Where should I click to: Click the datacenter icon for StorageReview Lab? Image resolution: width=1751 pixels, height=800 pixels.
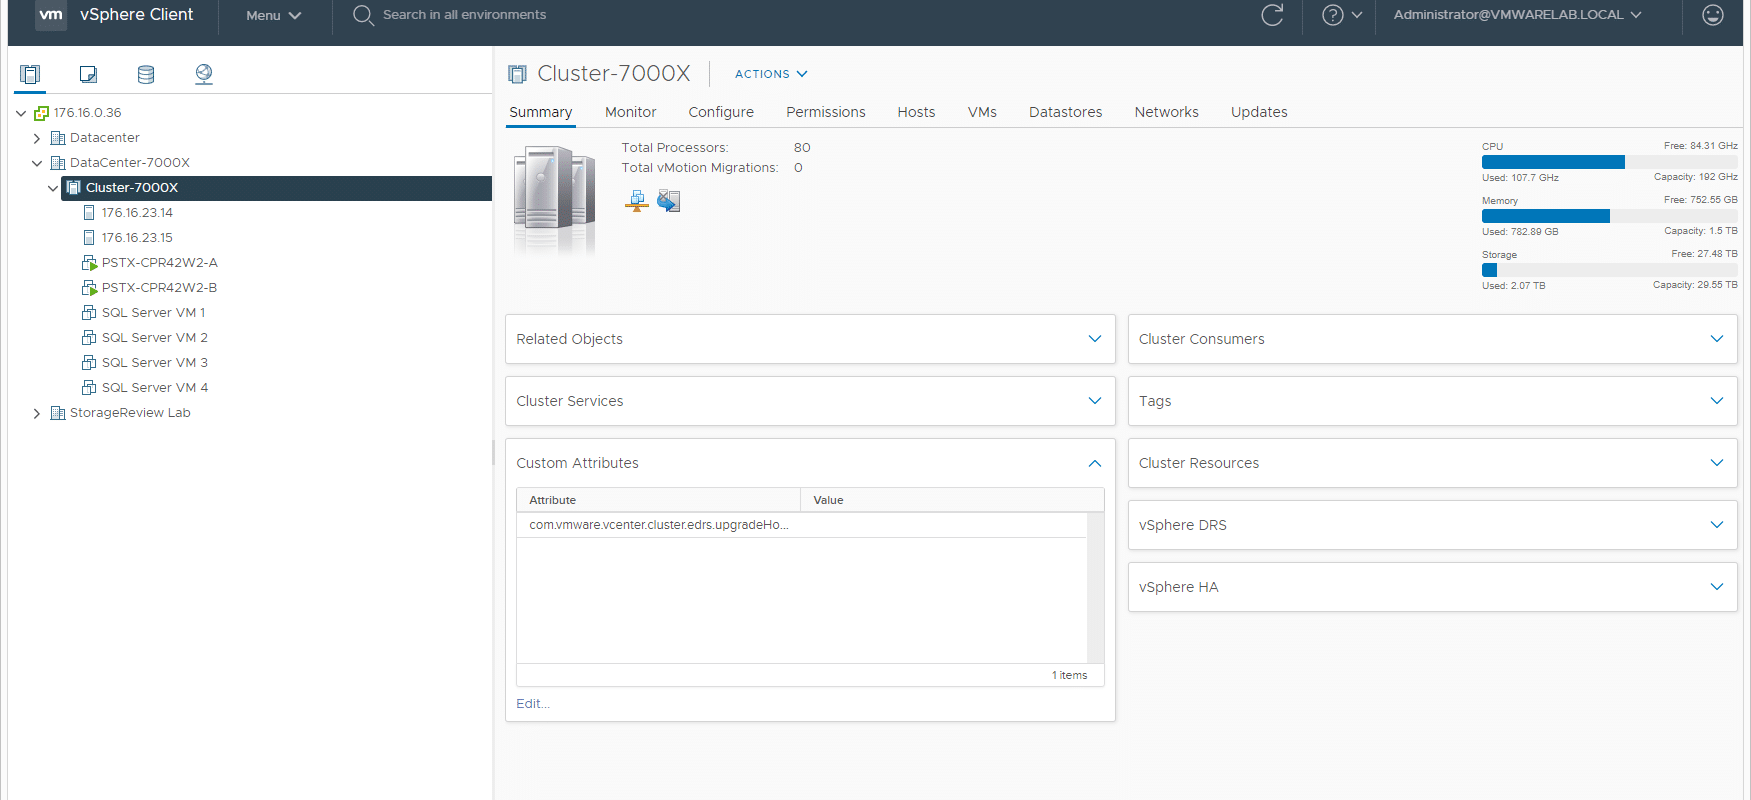click(x=58, y=413)
